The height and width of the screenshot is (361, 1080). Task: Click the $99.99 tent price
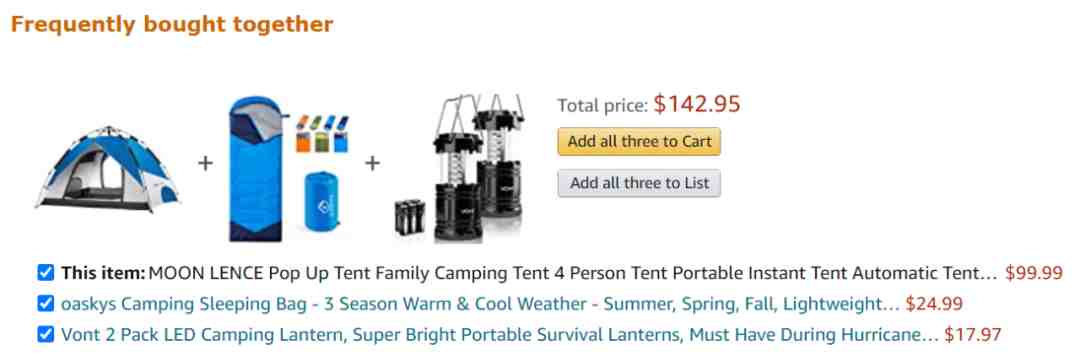pos(1034,274)
